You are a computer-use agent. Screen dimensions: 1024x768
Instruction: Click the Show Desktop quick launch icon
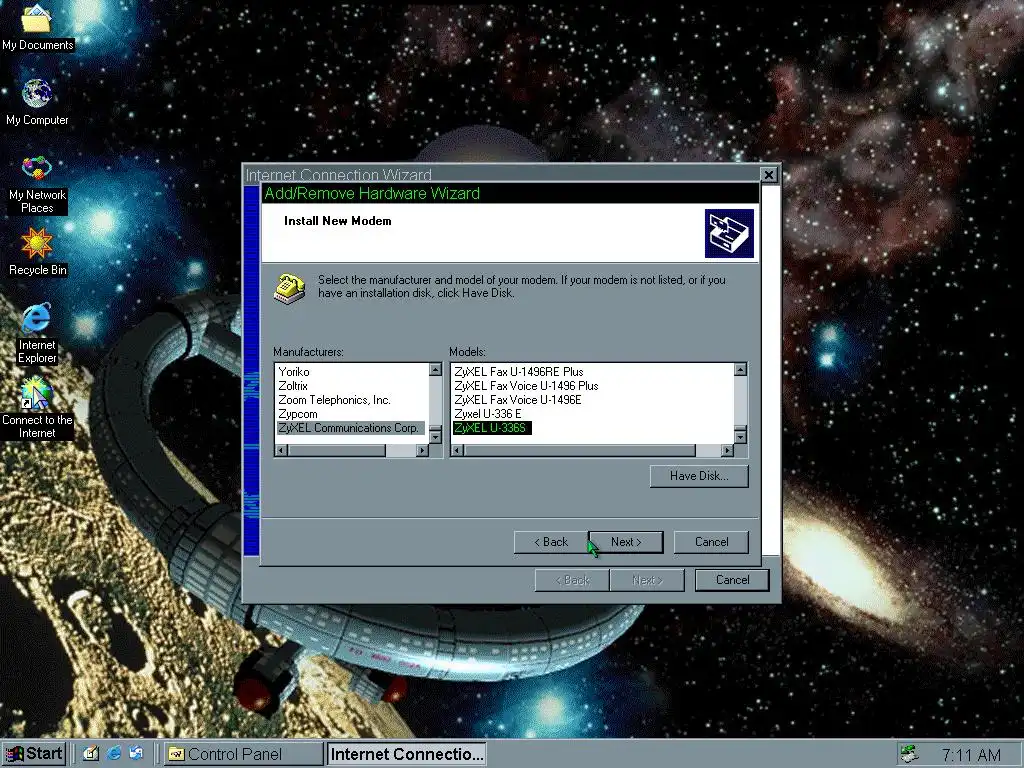pyautogui.click(x=91, y=754)
